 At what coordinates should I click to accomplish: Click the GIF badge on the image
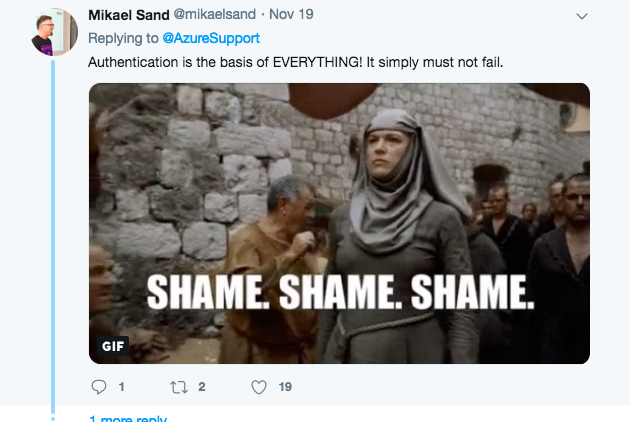114,346
